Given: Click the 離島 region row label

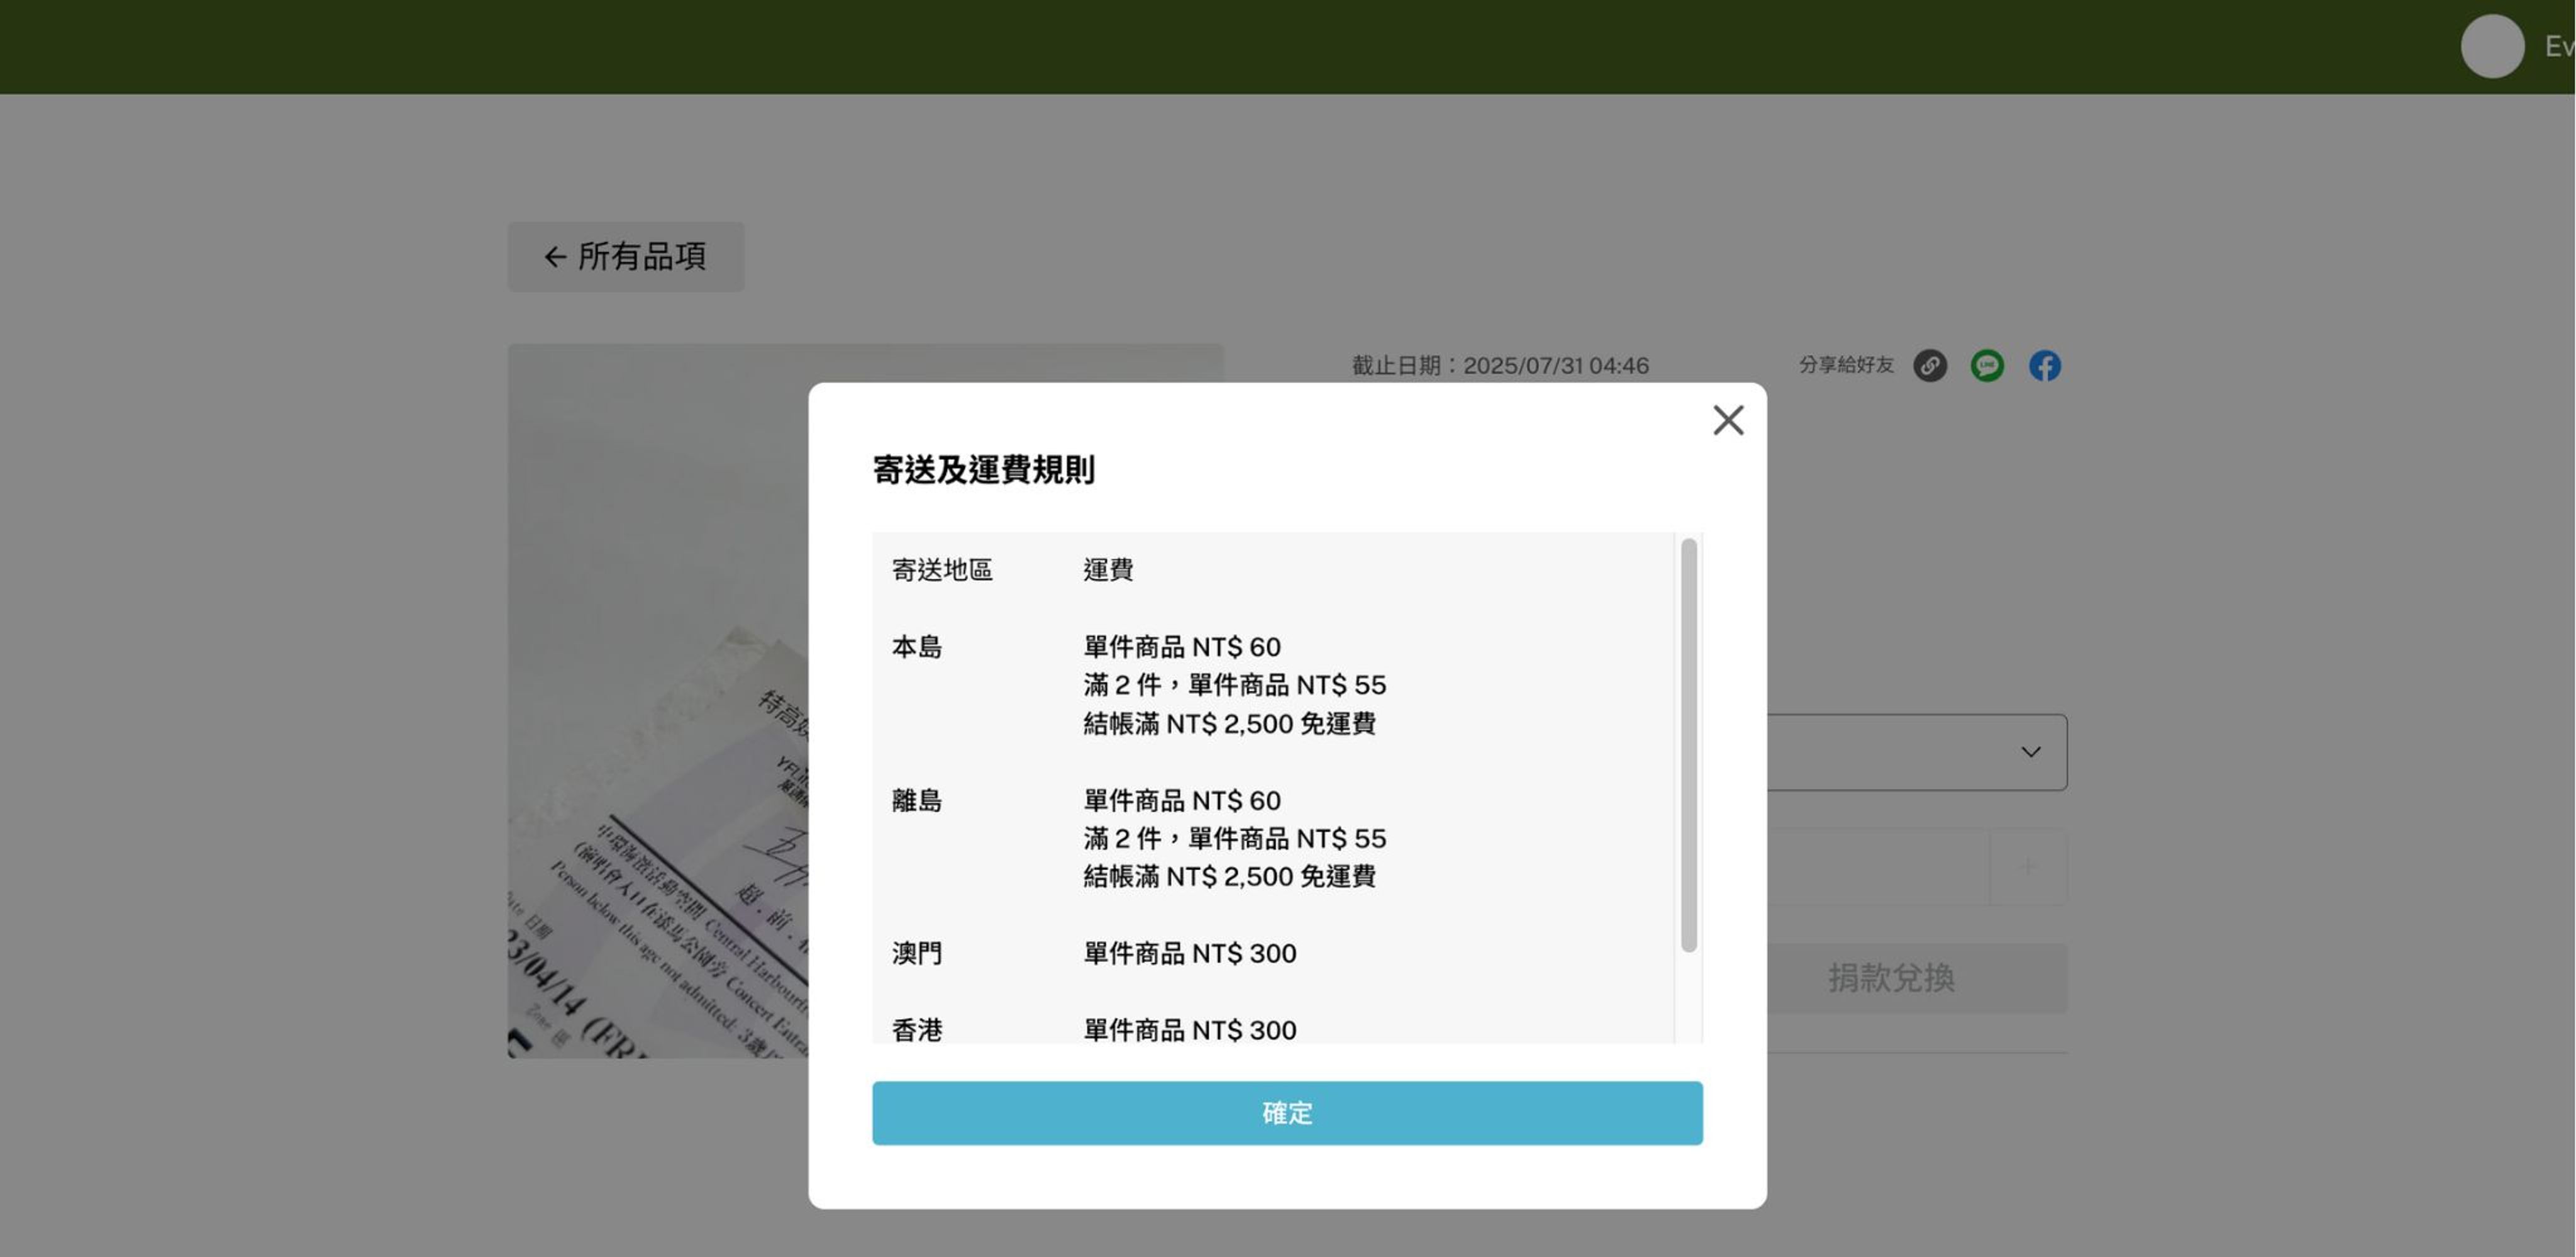Looking at the screenshot, I should pyautogui.click(x=916, y=800).
